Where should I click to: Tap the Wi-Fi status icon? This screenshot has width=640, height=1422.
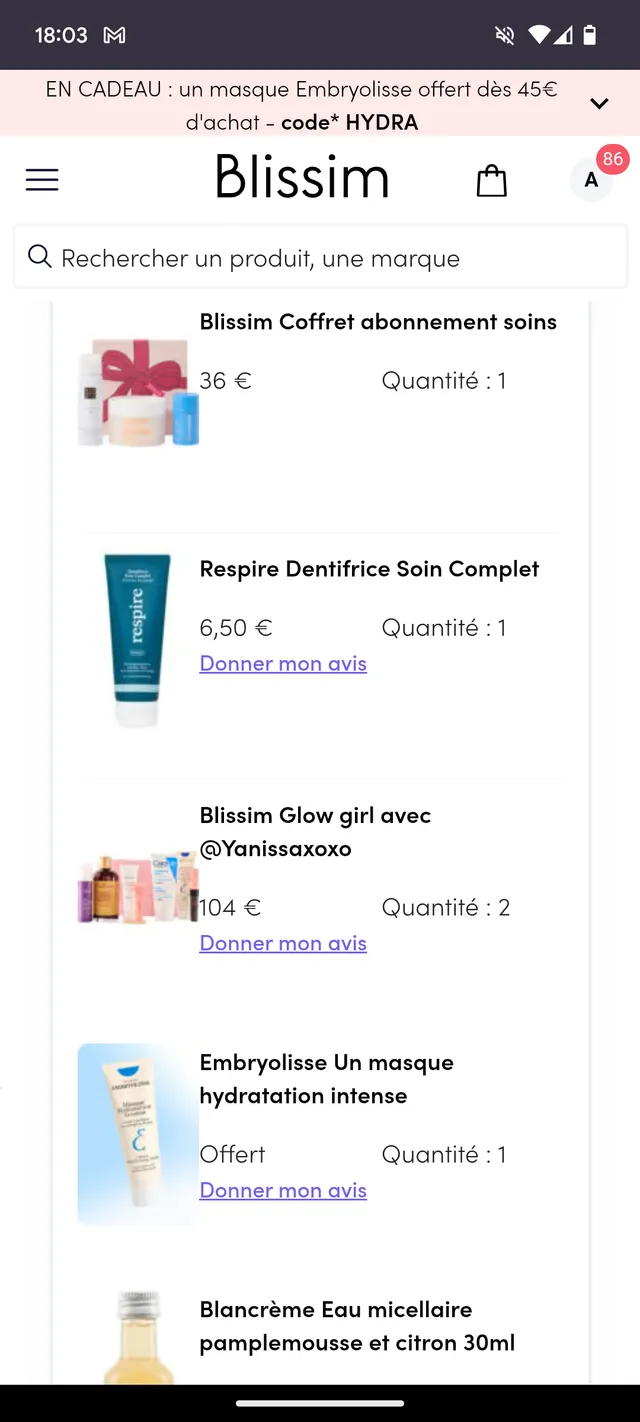click(x=539, y=35)
